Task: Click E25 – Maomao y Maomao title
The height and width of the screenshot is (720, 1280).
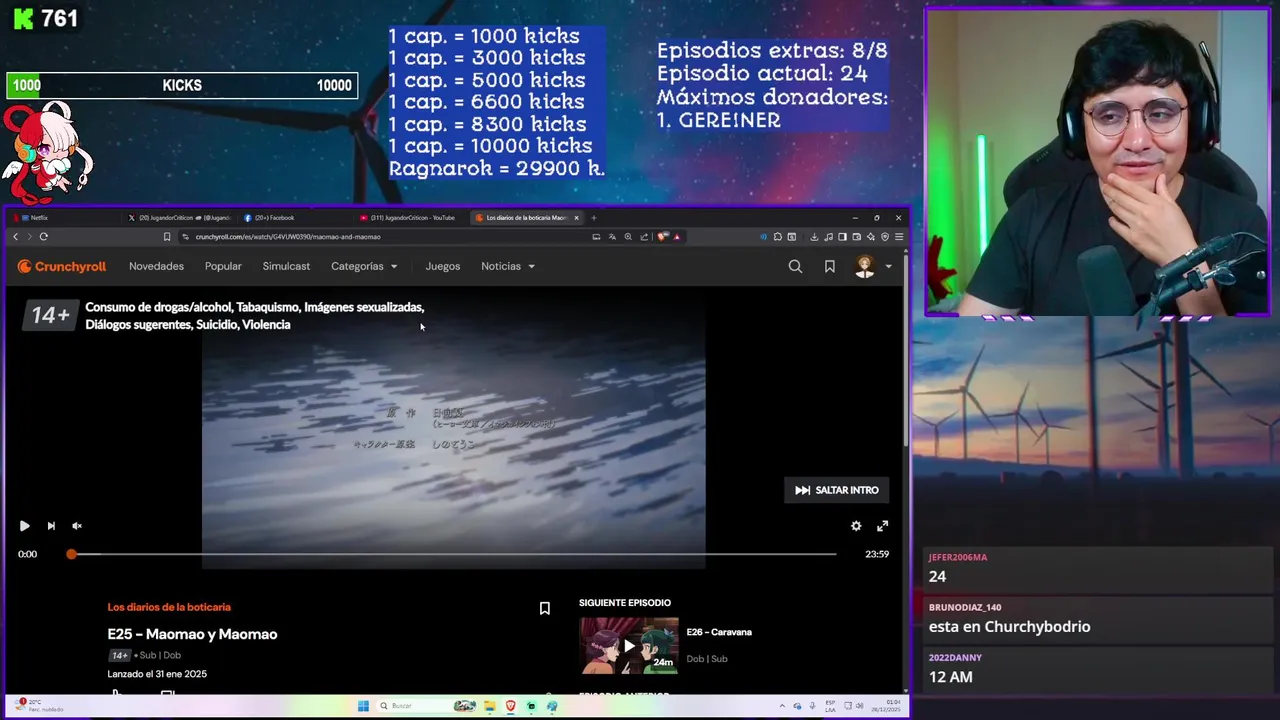Action: (192, 634)
